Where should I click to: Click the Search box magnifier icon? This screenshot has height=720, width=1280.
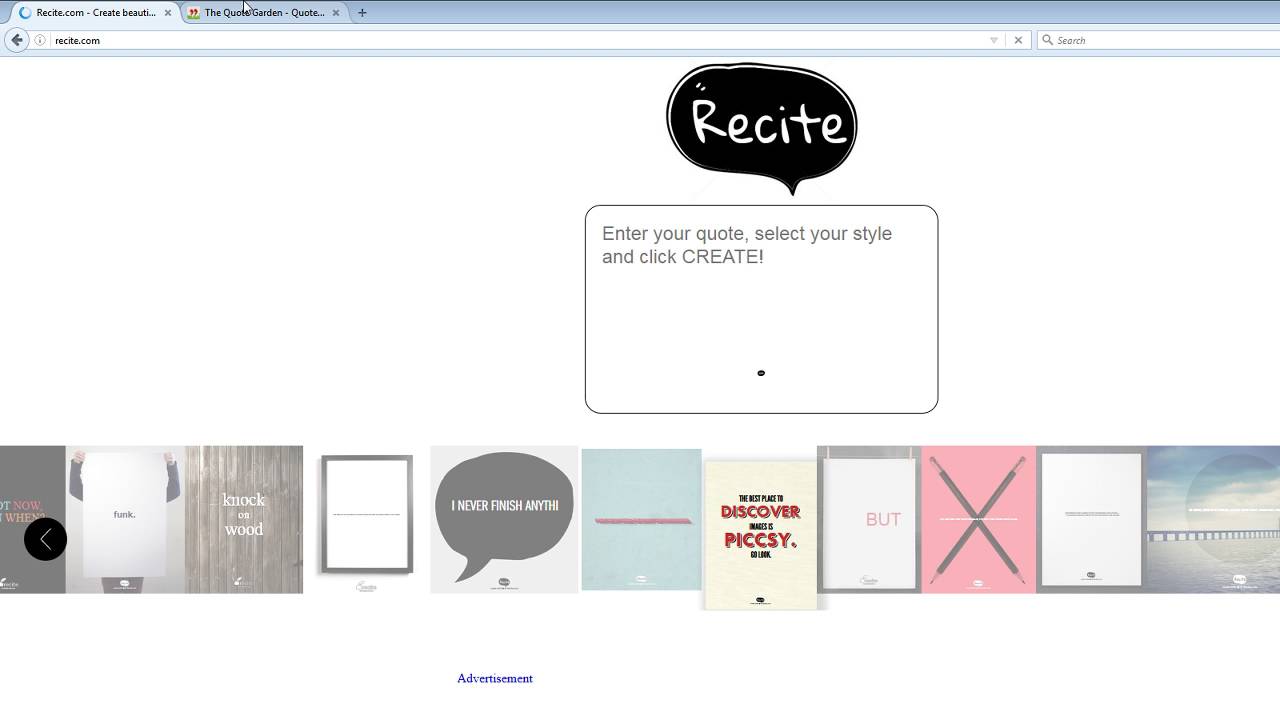point(1047,40)
